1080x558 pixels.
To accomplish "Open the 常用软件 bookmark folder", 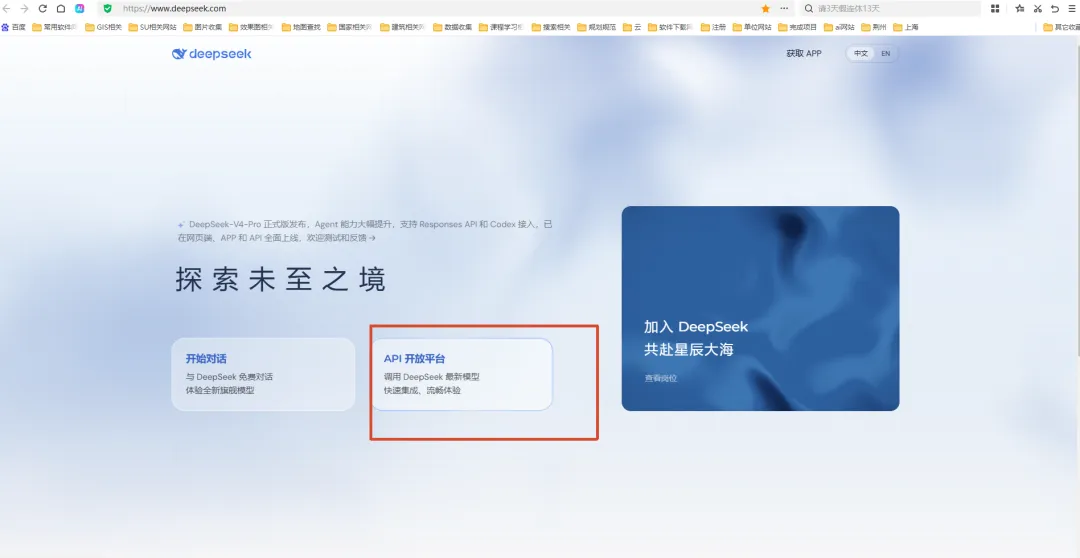I will tap(54, 28).
